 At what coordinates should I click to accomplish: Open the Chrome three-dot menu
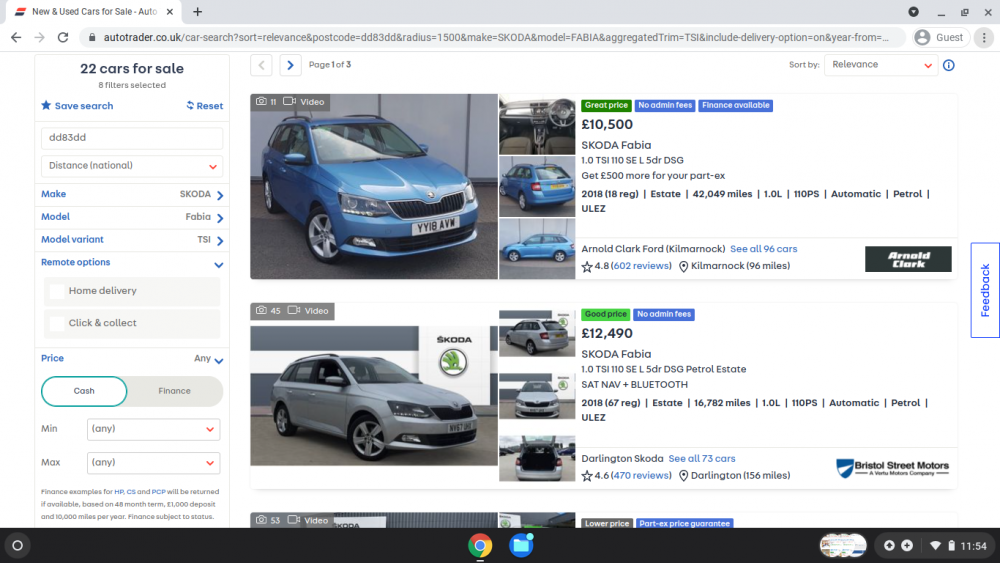[x=984, y=38]
